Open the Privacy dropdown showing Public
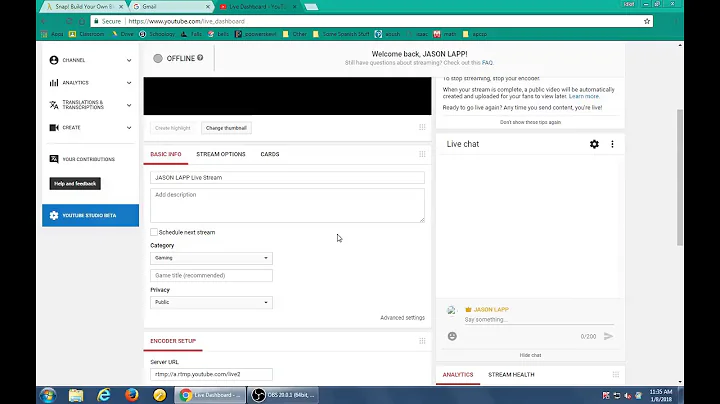This screenshot has height=404, width=720. click(x=211, y=303)
